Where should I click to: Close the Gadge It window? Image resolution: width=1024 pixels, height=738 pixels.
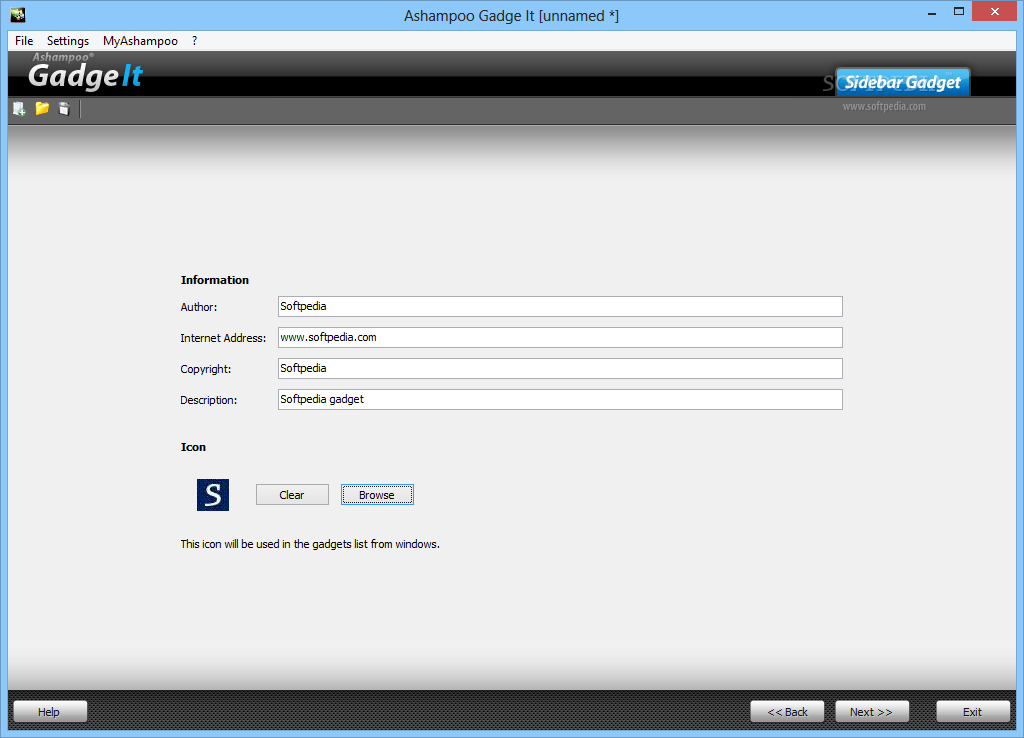tap(995, 12)
